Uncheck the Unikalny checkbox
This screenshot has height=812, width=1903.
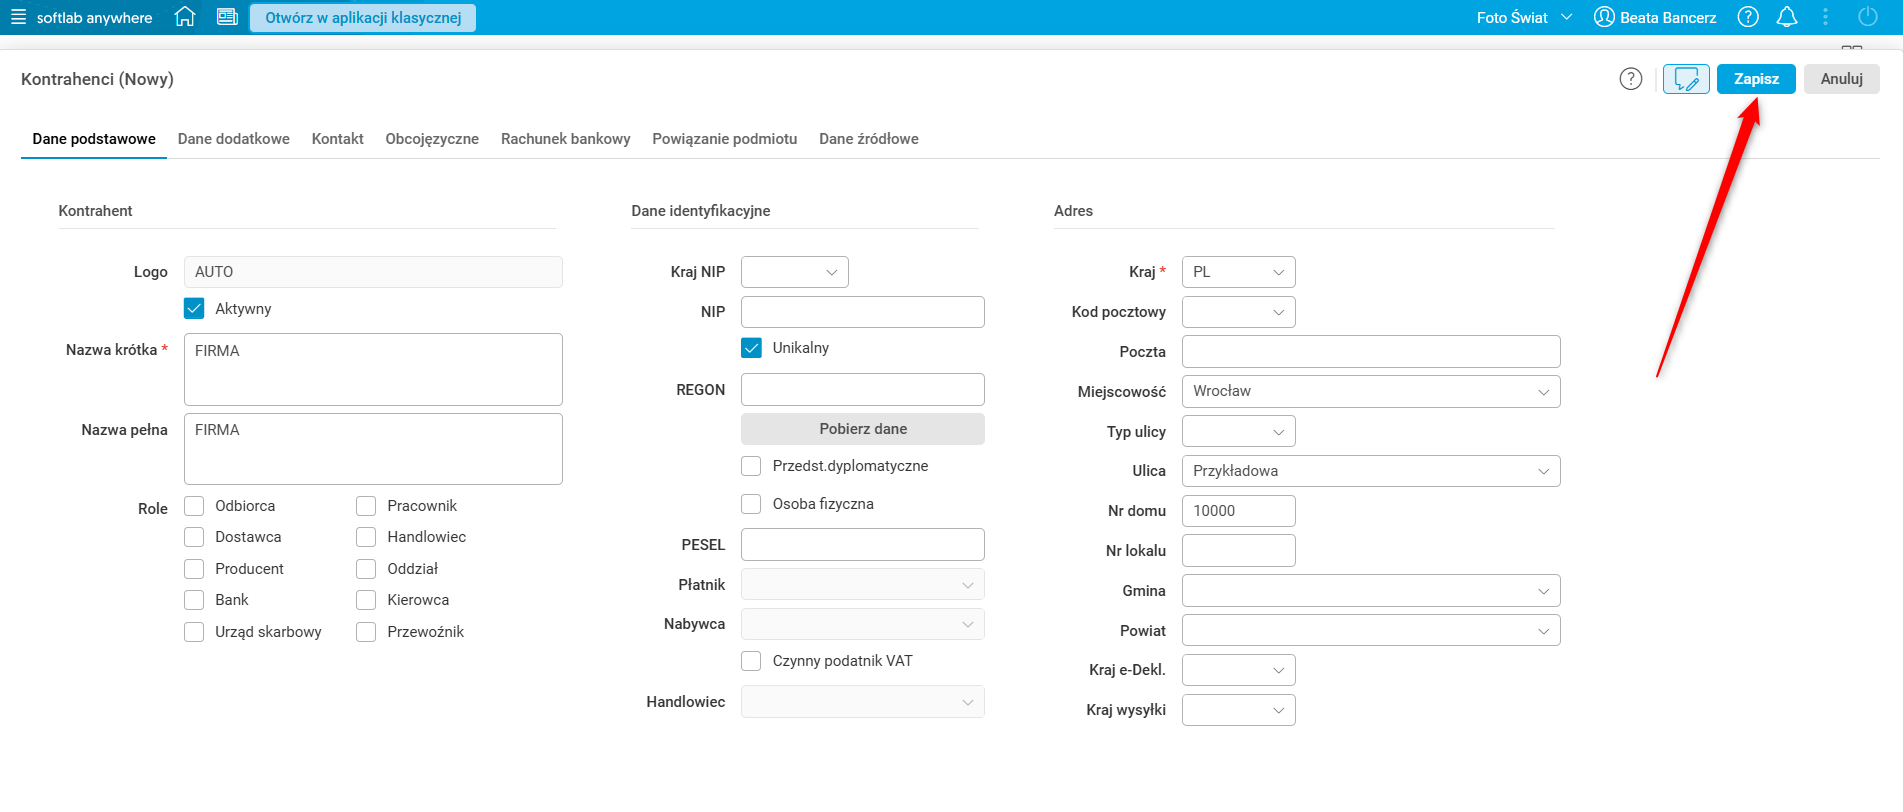point(751,348)
